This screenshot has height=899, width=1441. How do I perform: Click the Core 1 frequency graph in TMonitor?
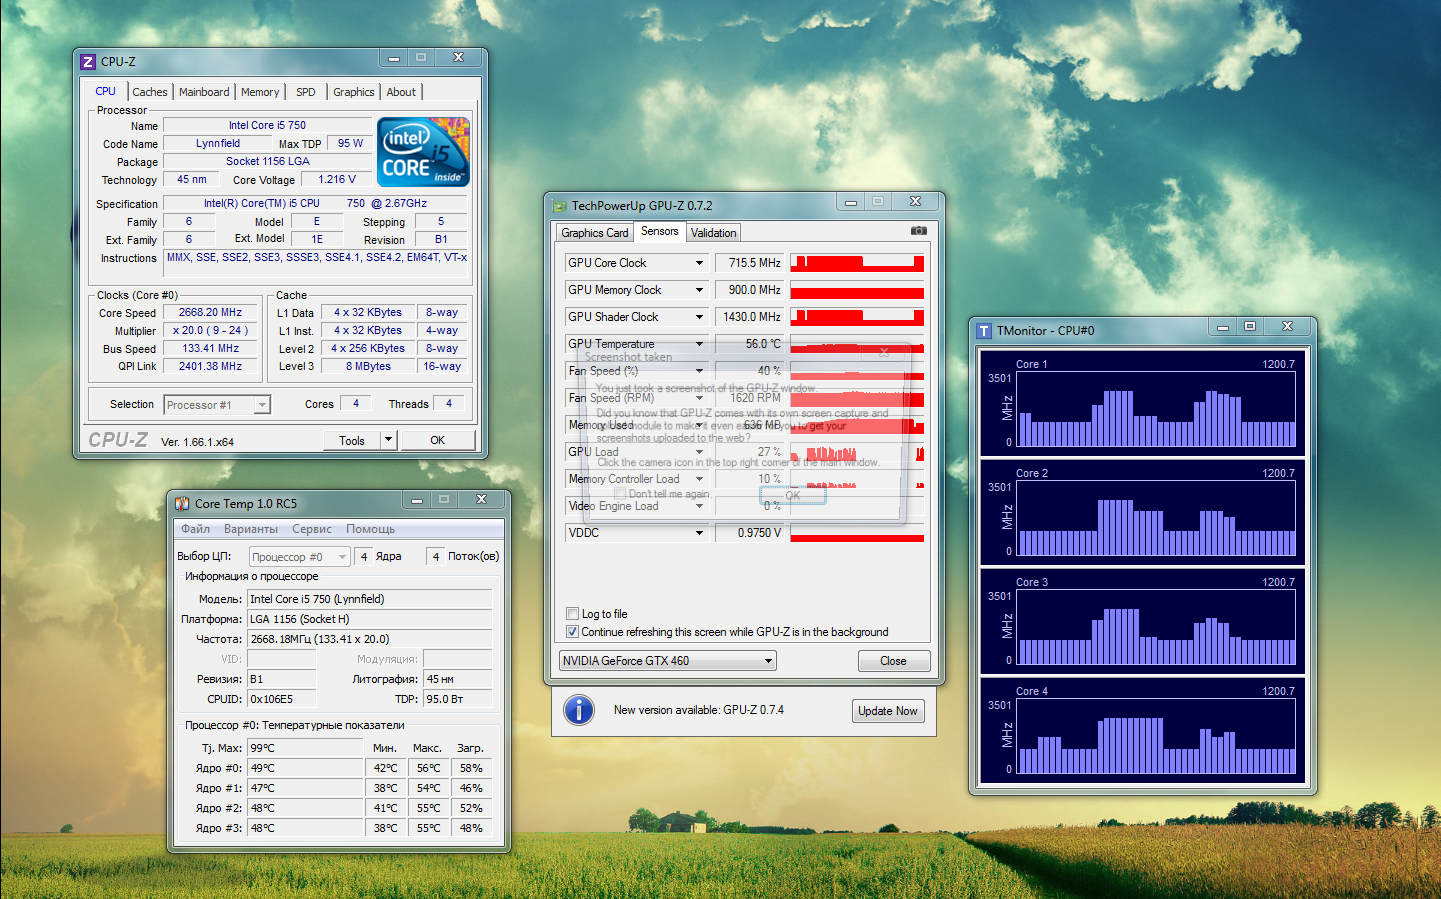[x=1157, y=409]
